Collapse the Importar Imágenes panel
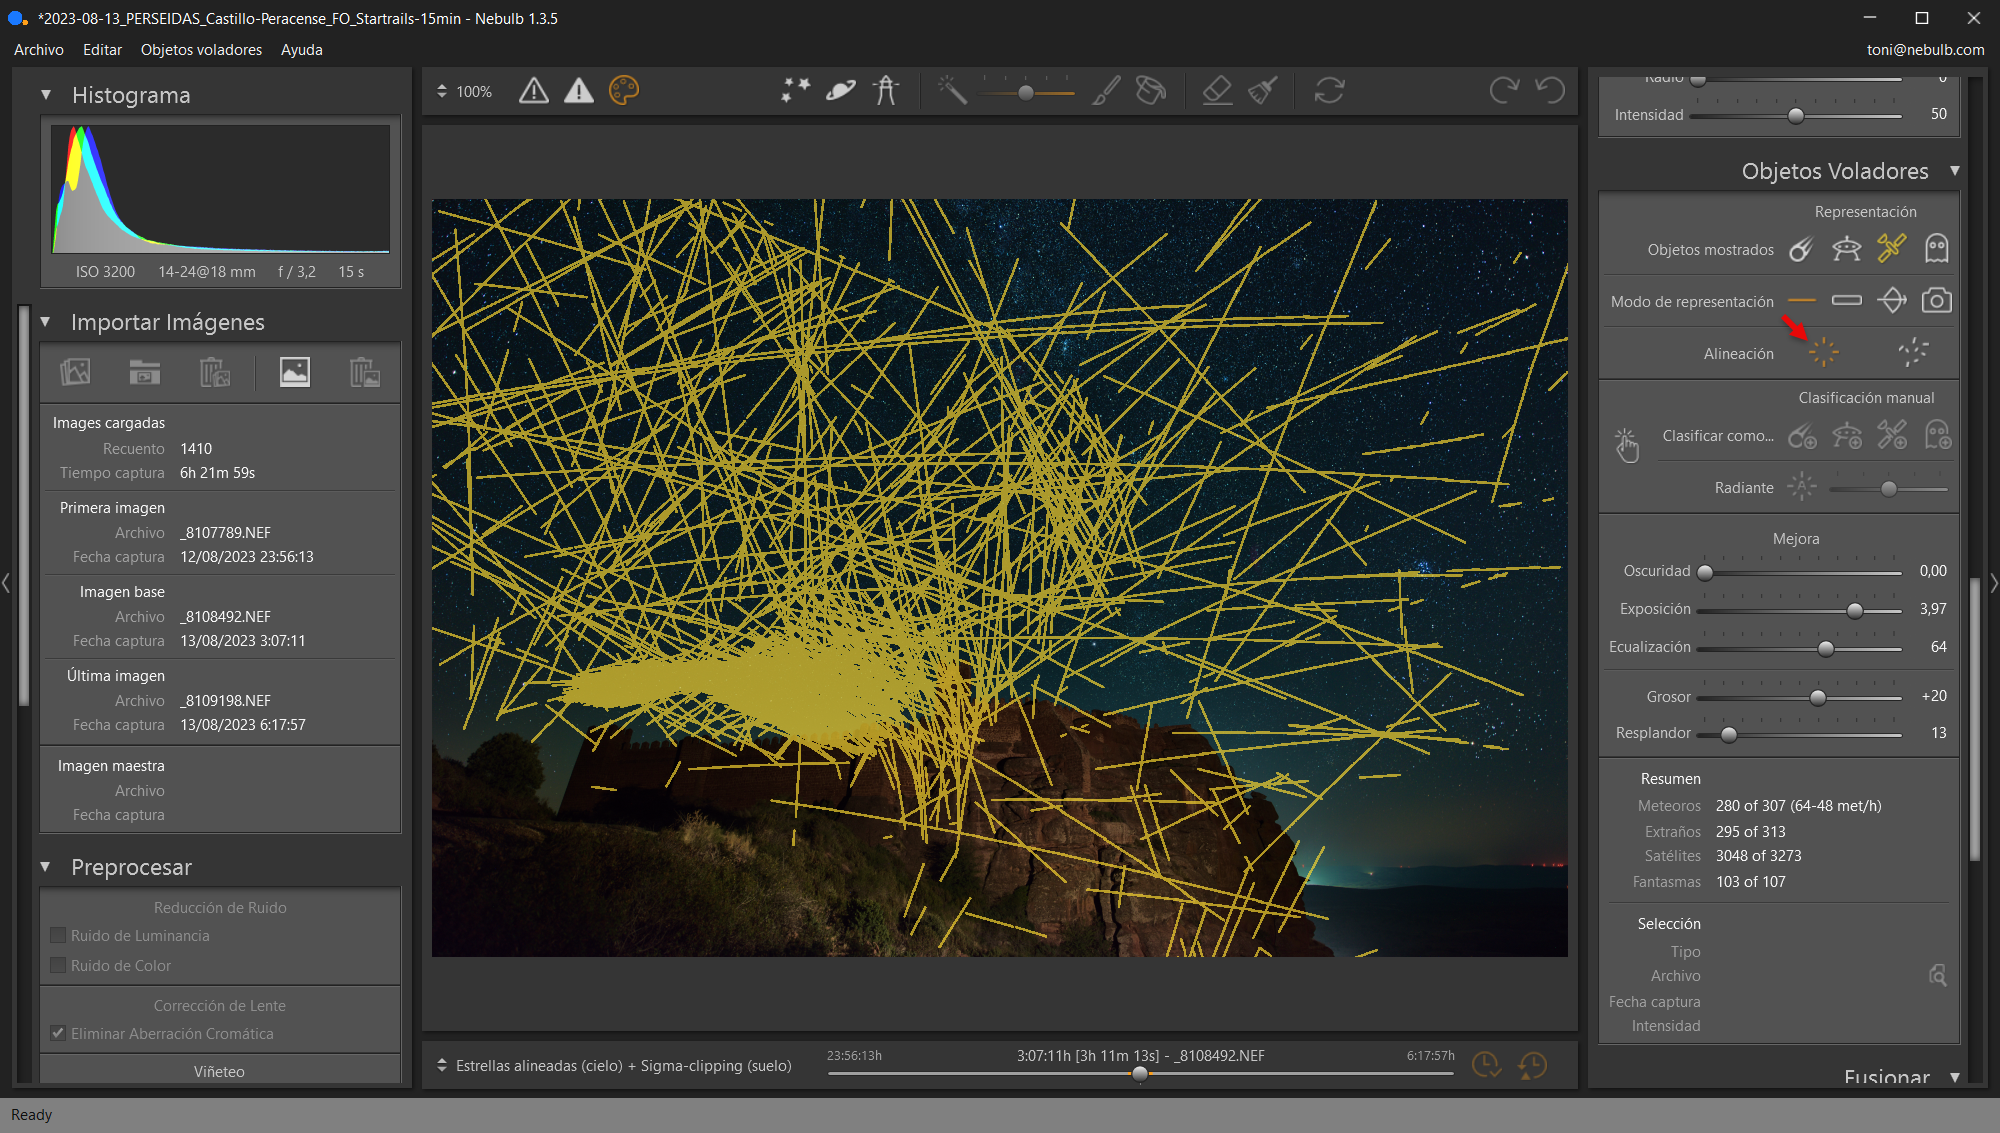 click(46, 322)
